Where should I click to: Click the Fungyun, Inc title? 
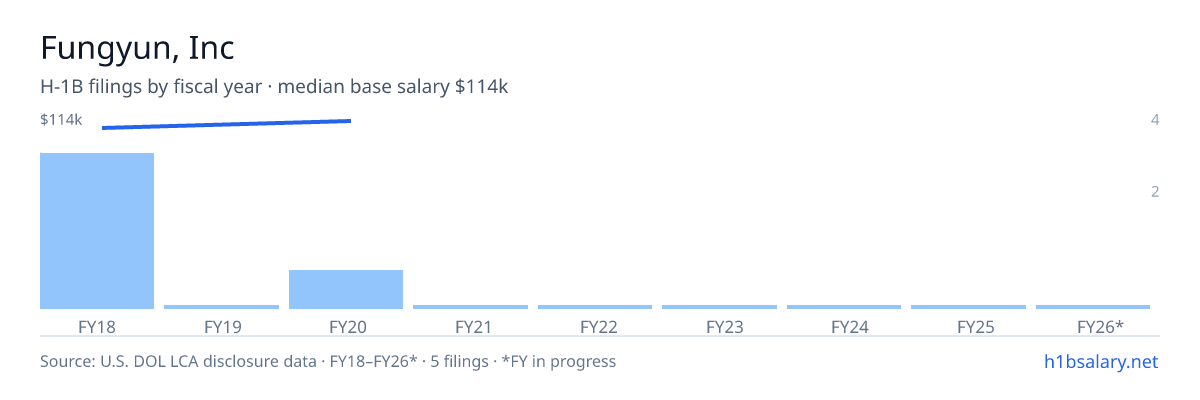[137, 48]
